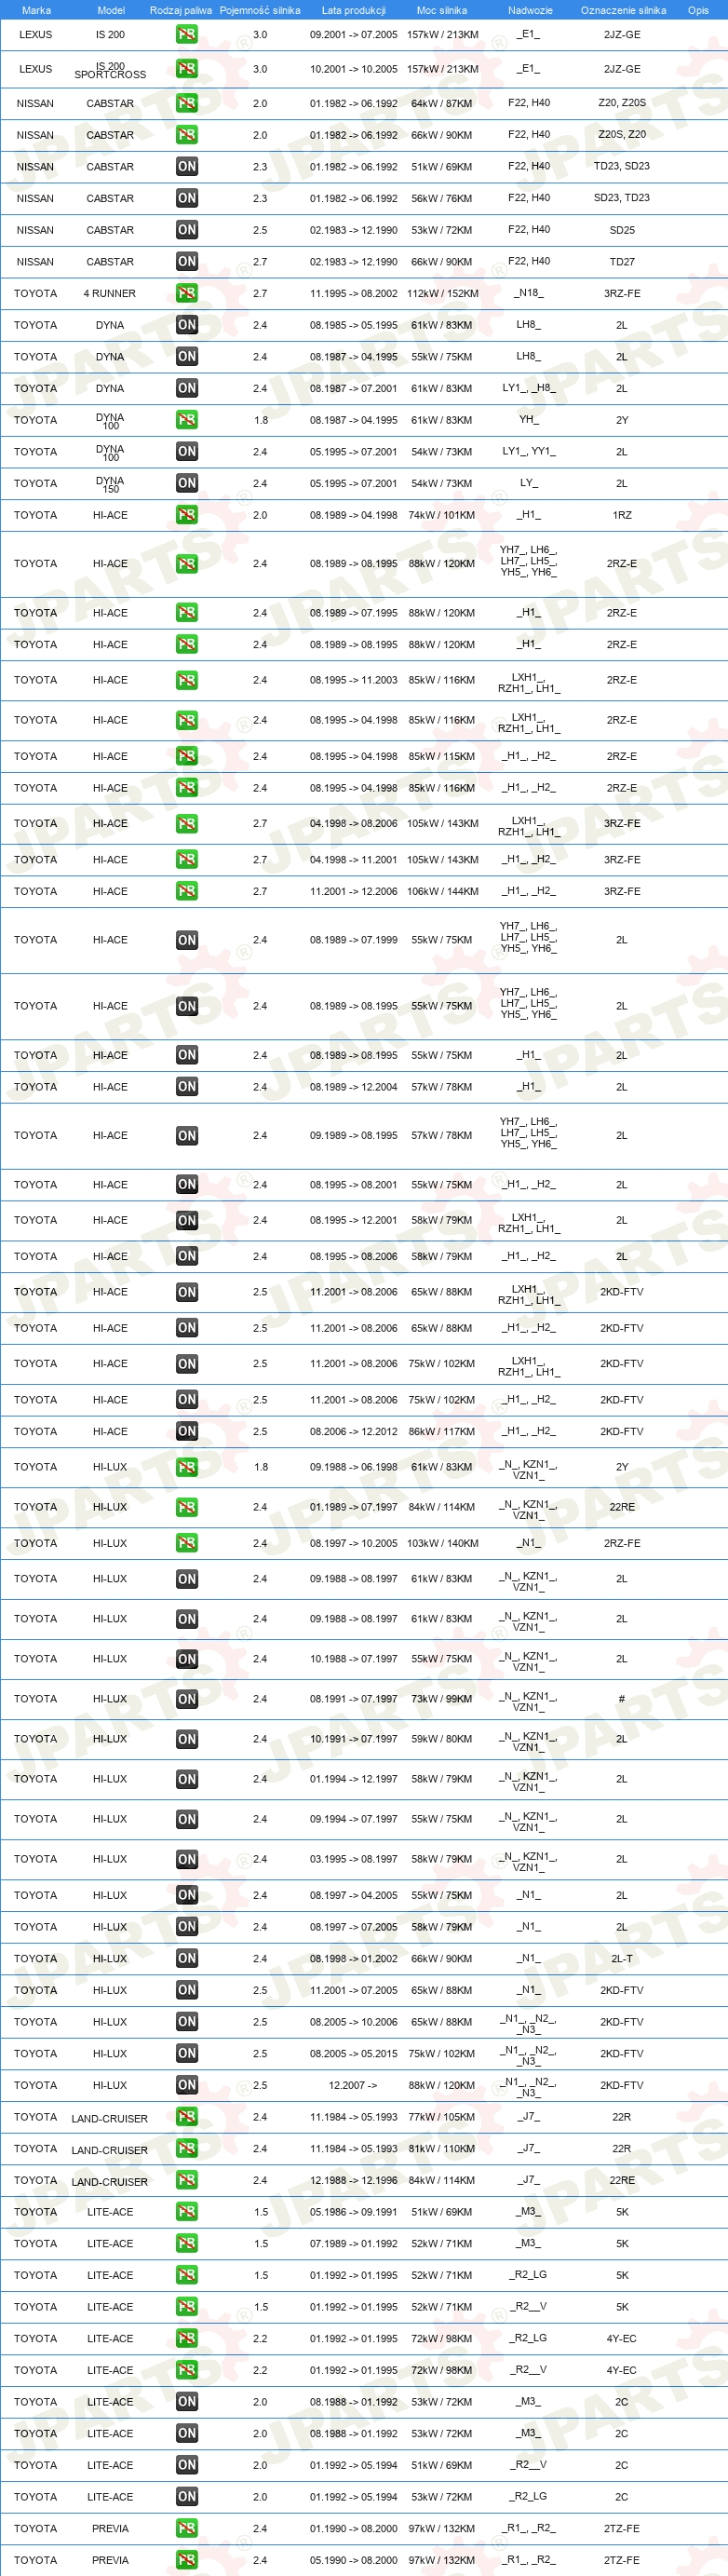728x2576 pixels.
Task: Click the 2L-T engine code cell
Action: 622,1959
